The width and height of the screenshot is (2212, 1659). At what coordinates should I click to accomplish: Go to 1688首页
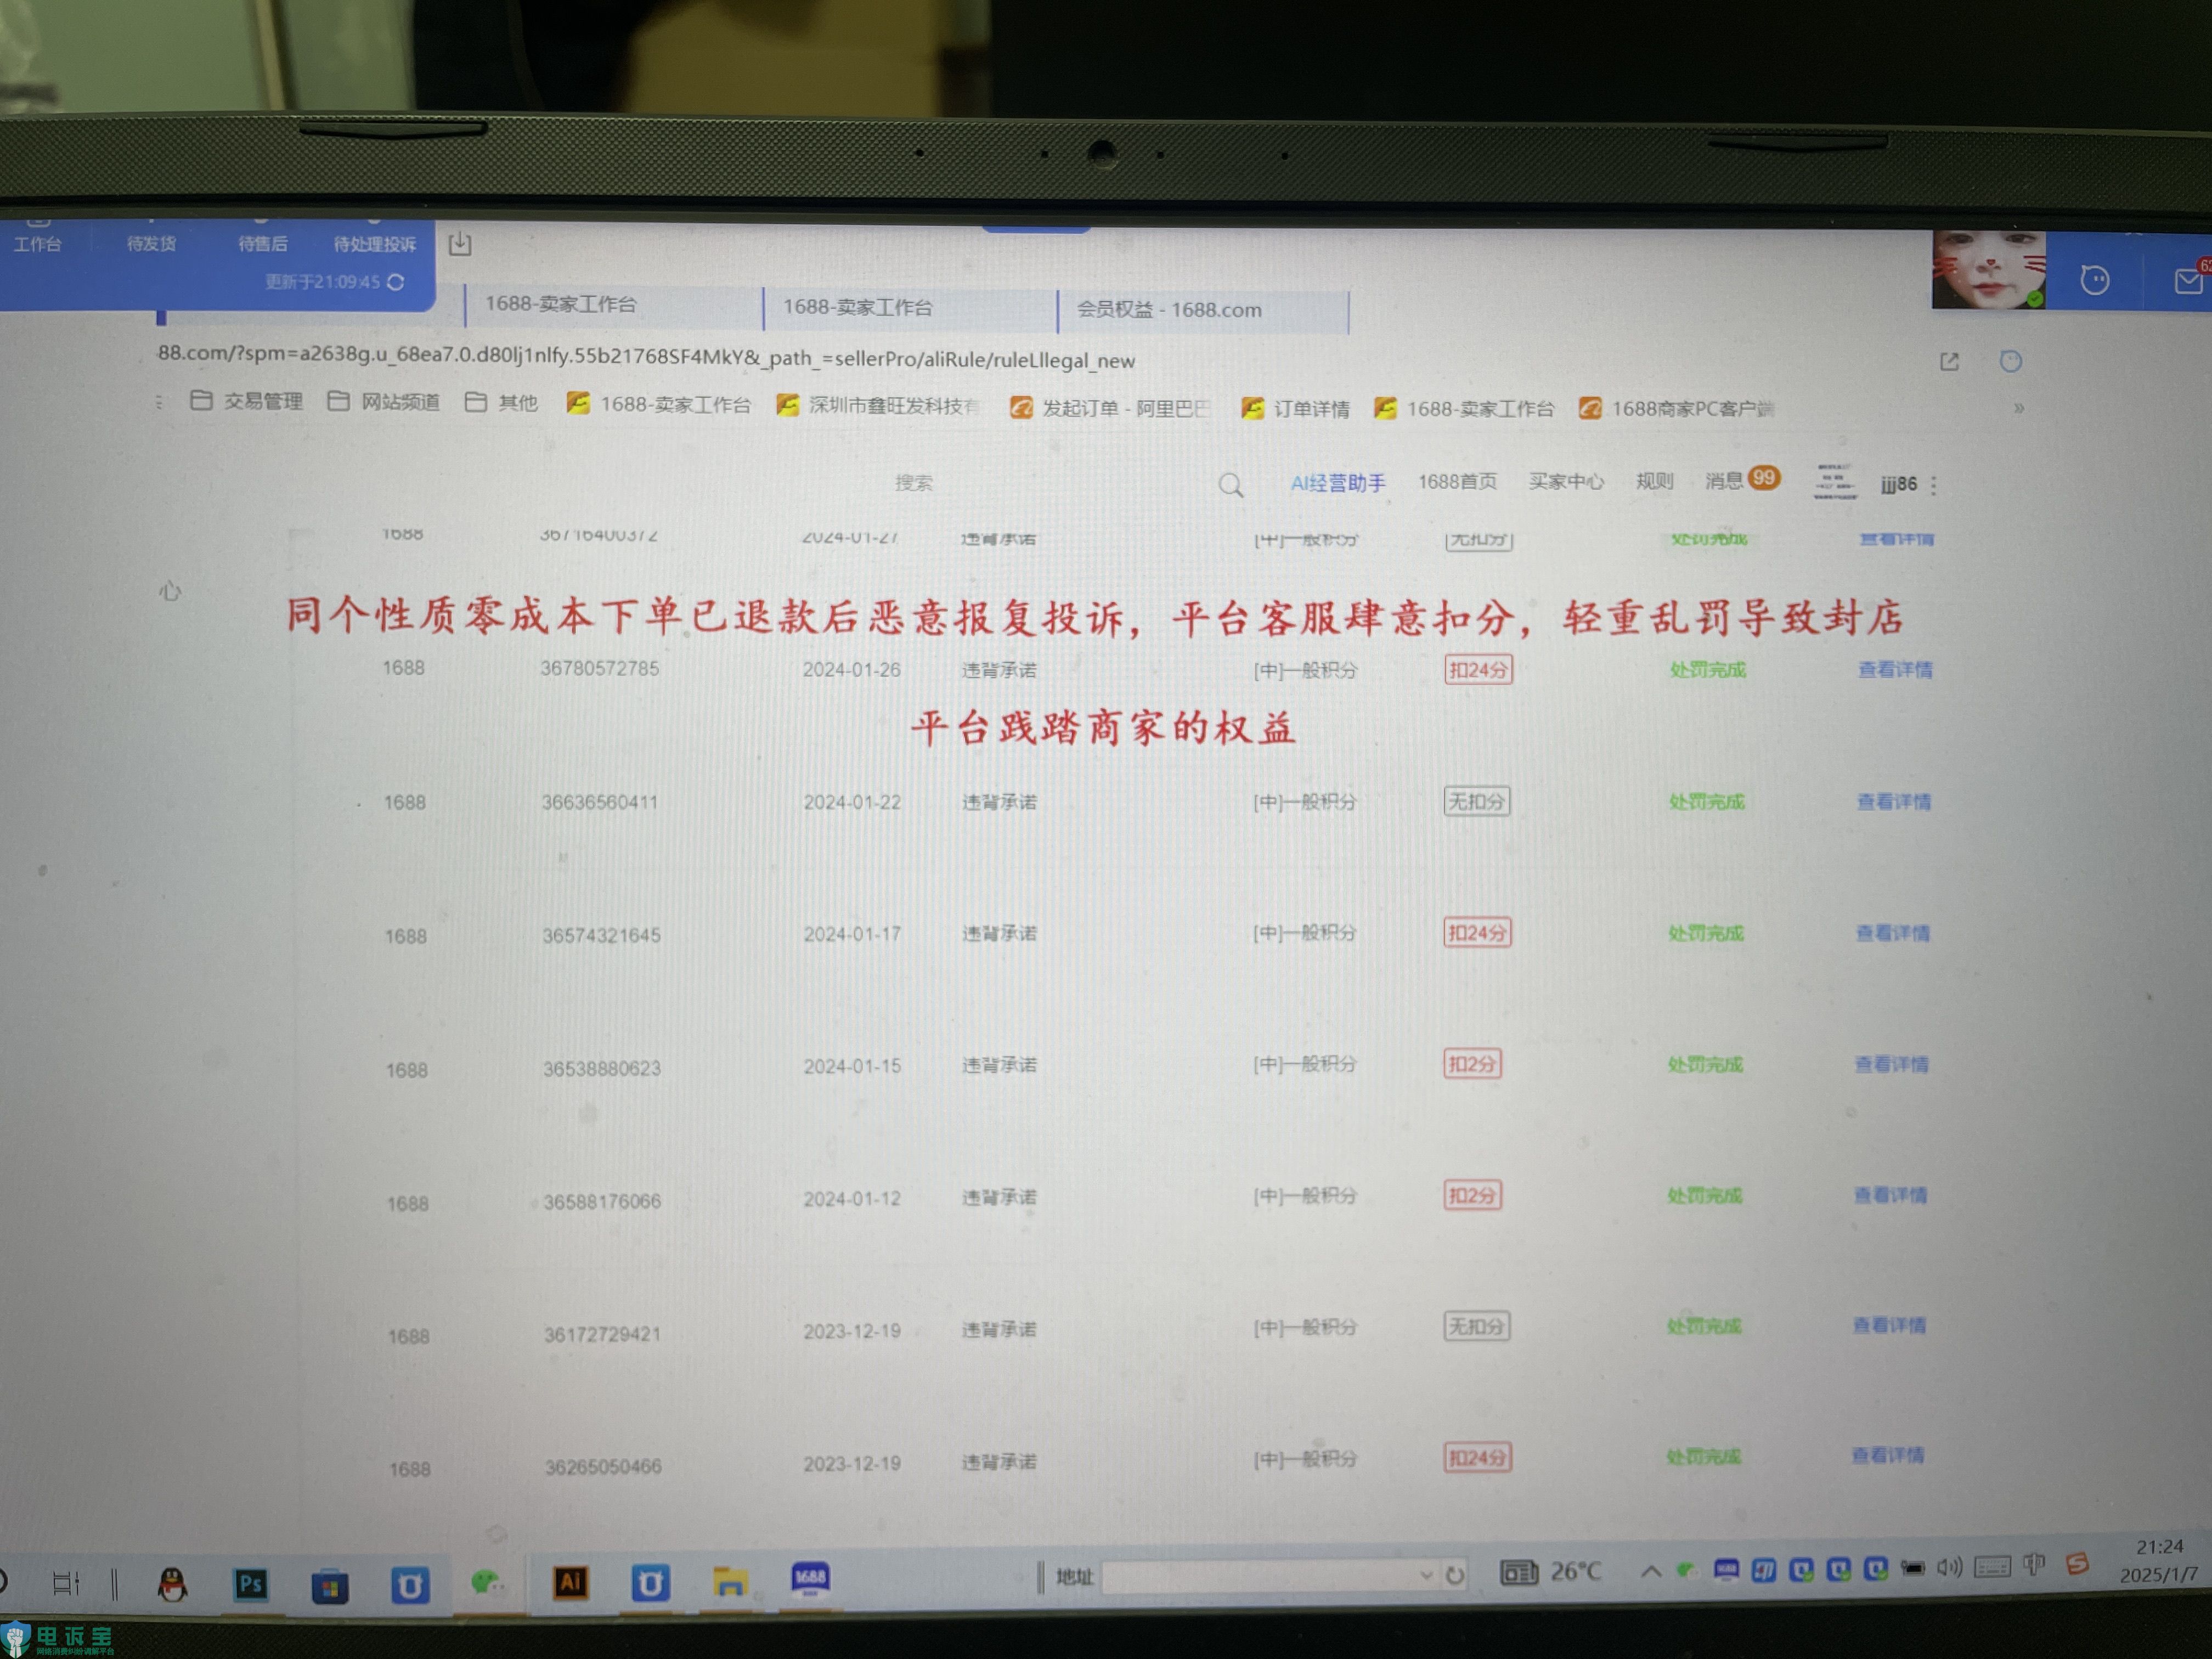(1457, 482)
